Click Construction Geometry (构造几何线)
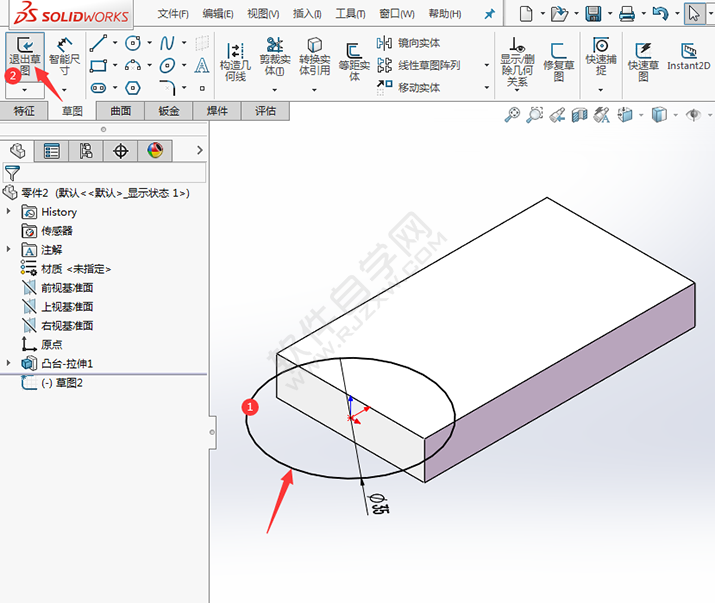The height and width of the screenshot is (603, 715). (235, 62)
